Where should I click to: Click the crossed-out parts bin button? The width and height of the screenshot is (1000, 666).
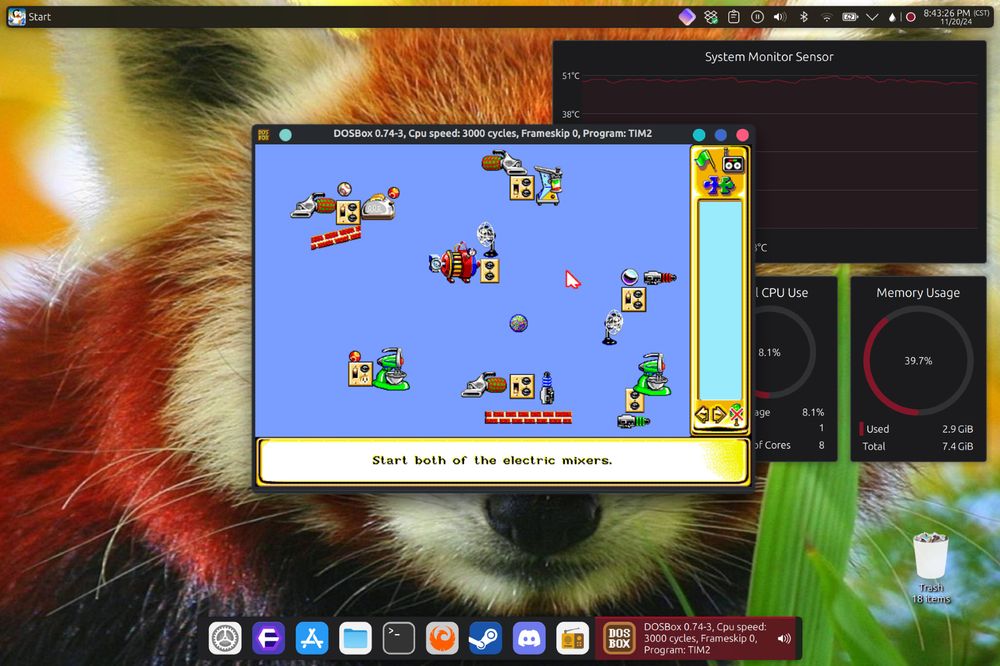pyautogui.click(x=737, y=414)
